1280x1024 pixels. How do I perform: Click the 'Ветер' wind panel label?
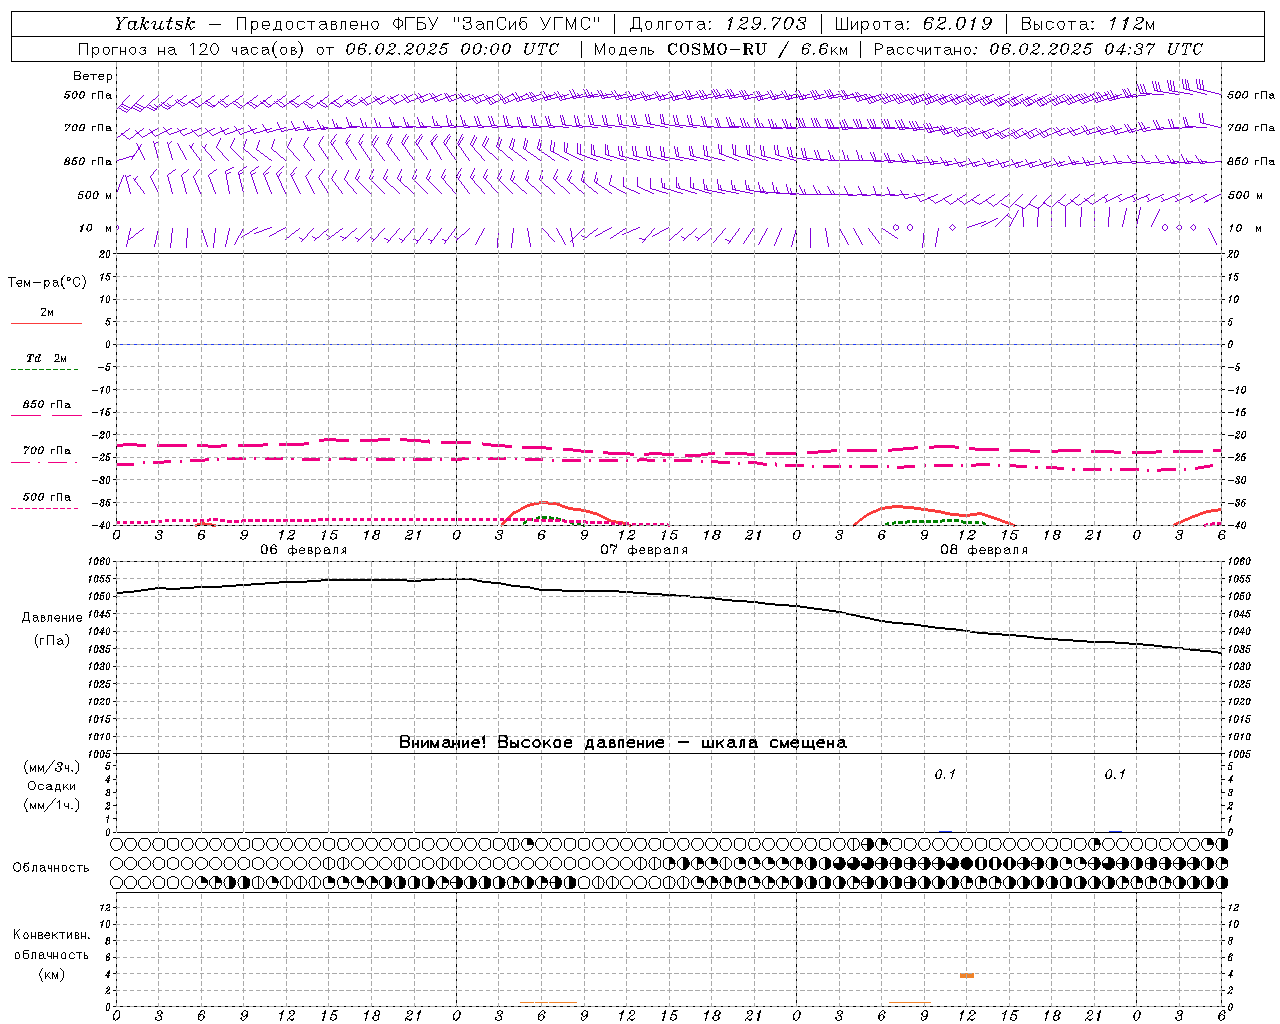pos(93,76)
